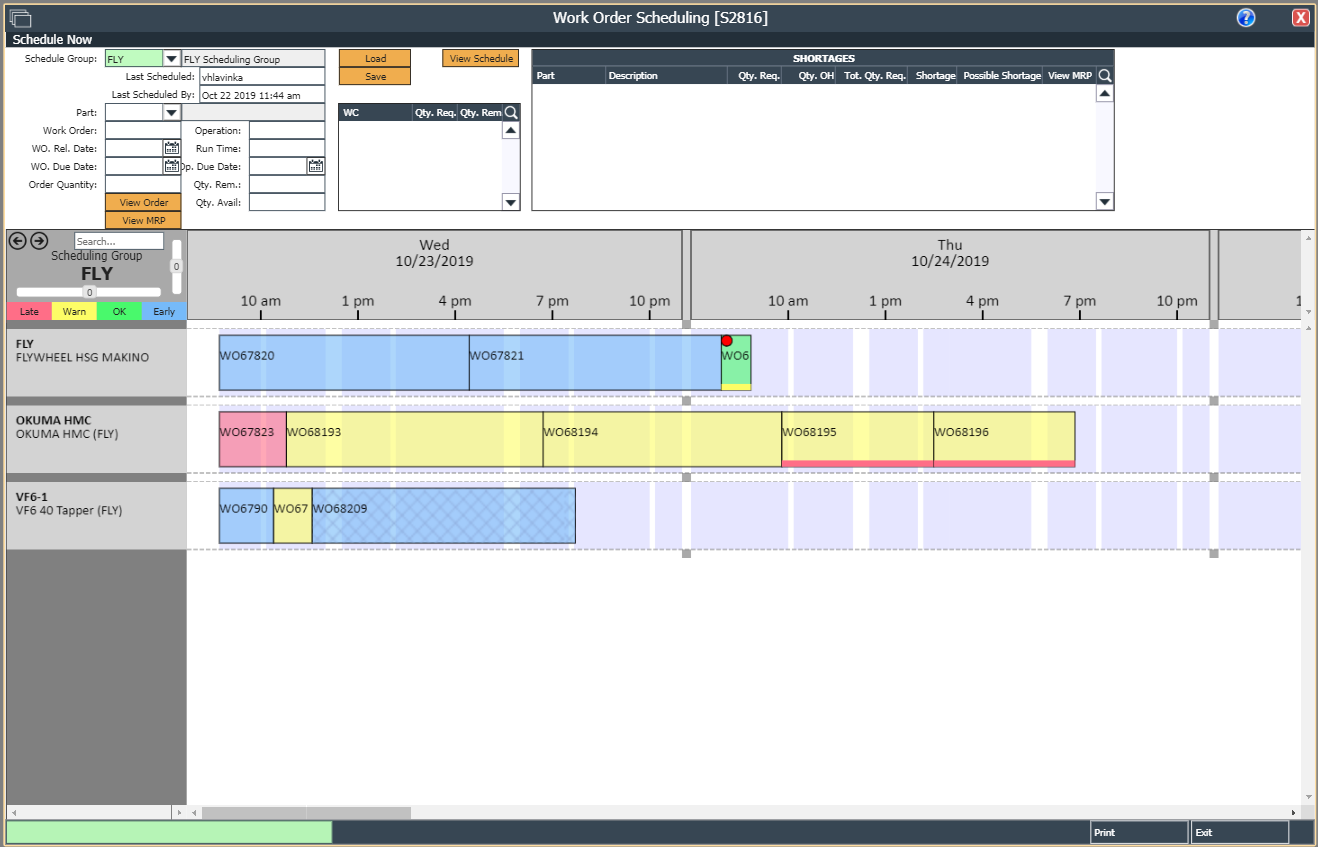Click the left arrow to scroll the schedule

17,240
